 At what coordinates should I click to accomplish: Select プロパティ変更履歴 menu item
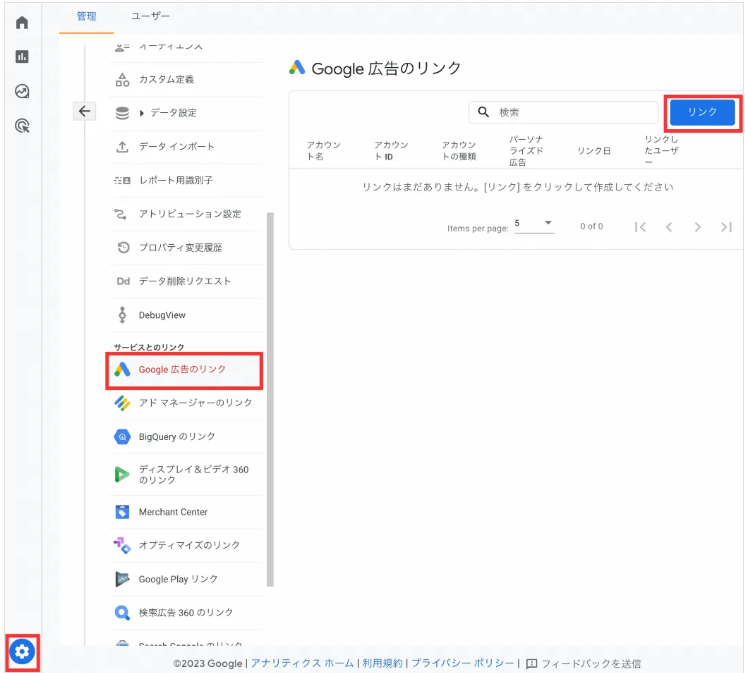coord(185,247)
